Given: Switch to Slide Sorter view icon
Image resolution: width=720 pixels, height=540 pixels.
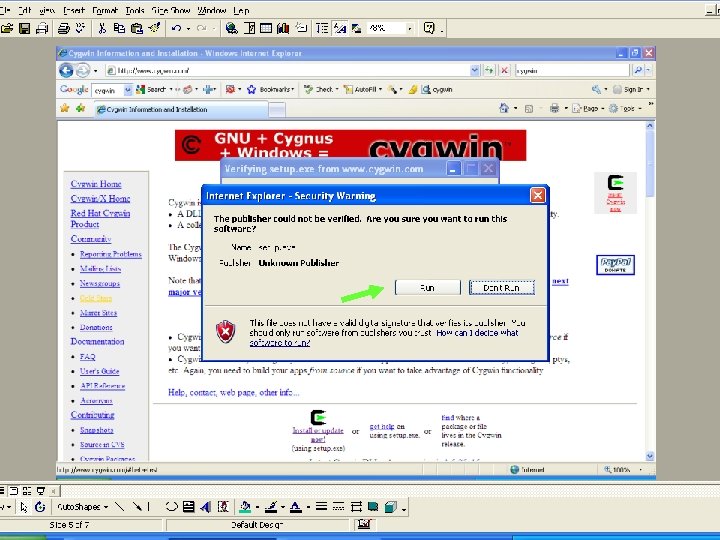Looking at the screenshot, I should [27, 491].
